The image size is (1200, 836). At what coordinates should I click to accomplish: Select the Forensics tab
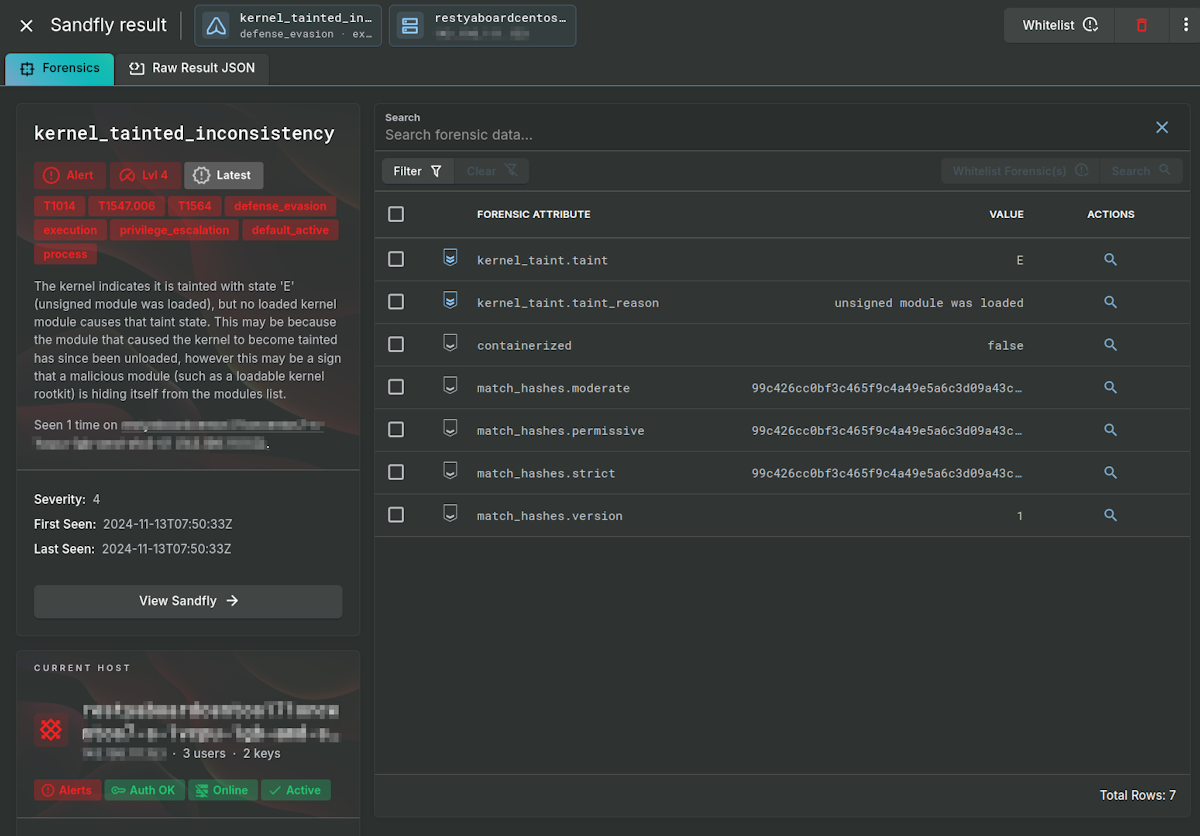[x=59, y=68]
